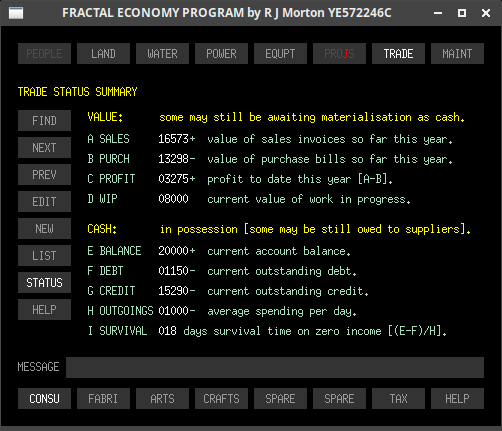Open the TAX section
Screen dimensions: 502x431
[398, 399]
